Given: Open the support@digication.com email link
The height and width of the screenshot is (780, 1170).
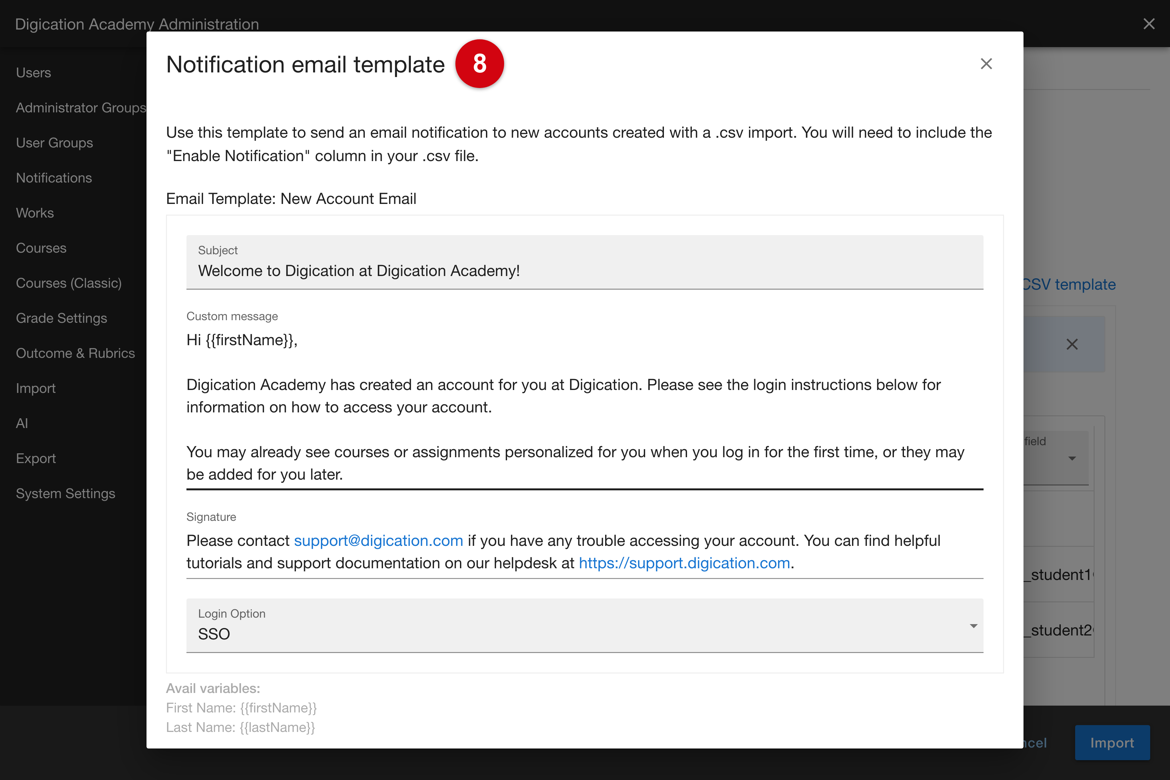Looking at the screenshot, I should click(378, 540).
